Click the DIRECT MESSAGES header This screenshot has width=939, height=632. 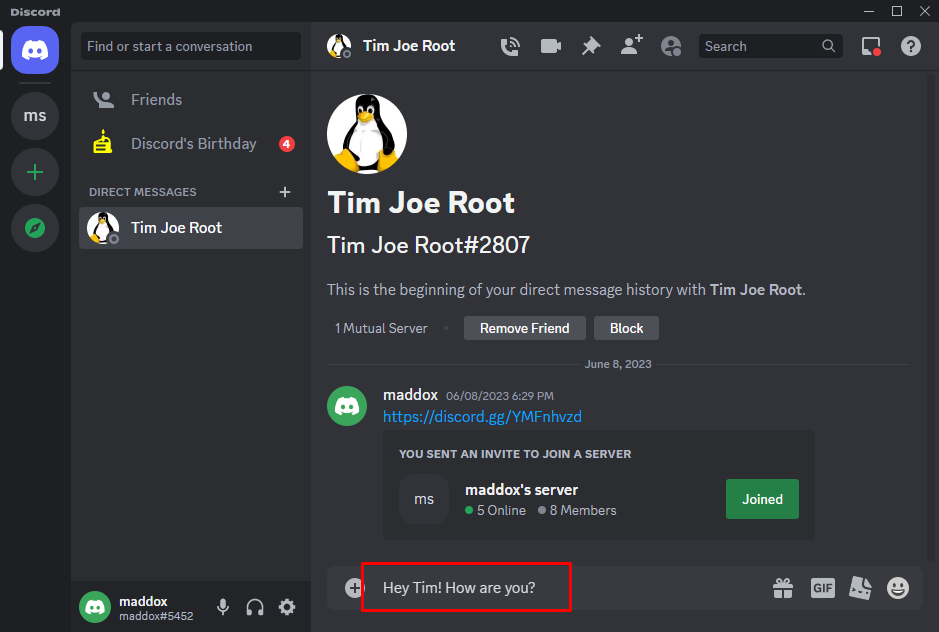(143, 192)
